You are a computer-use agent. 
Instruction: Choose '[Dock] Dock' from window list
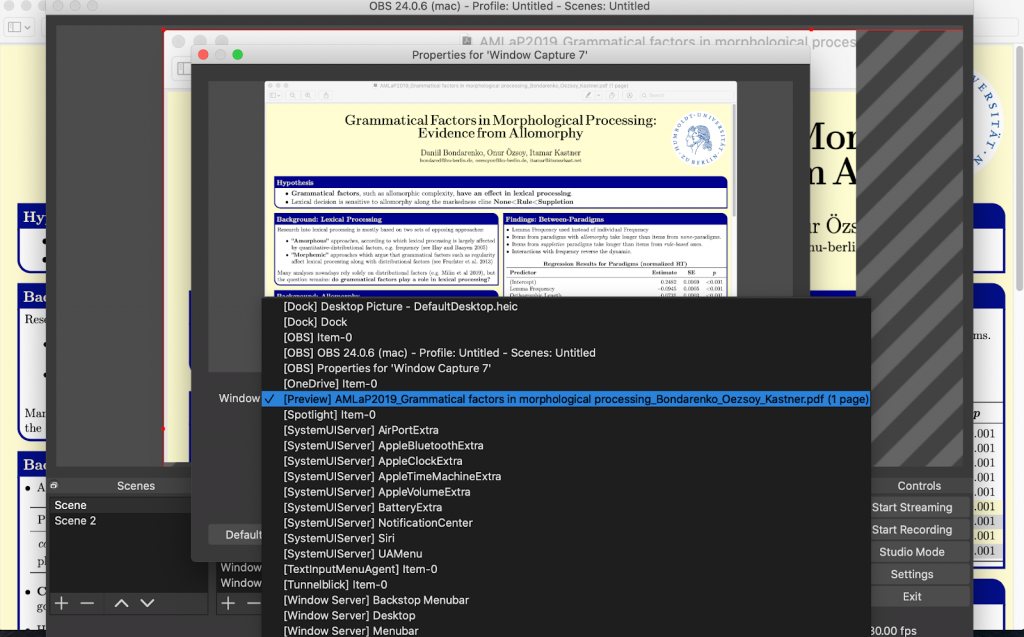coord(566,322)
